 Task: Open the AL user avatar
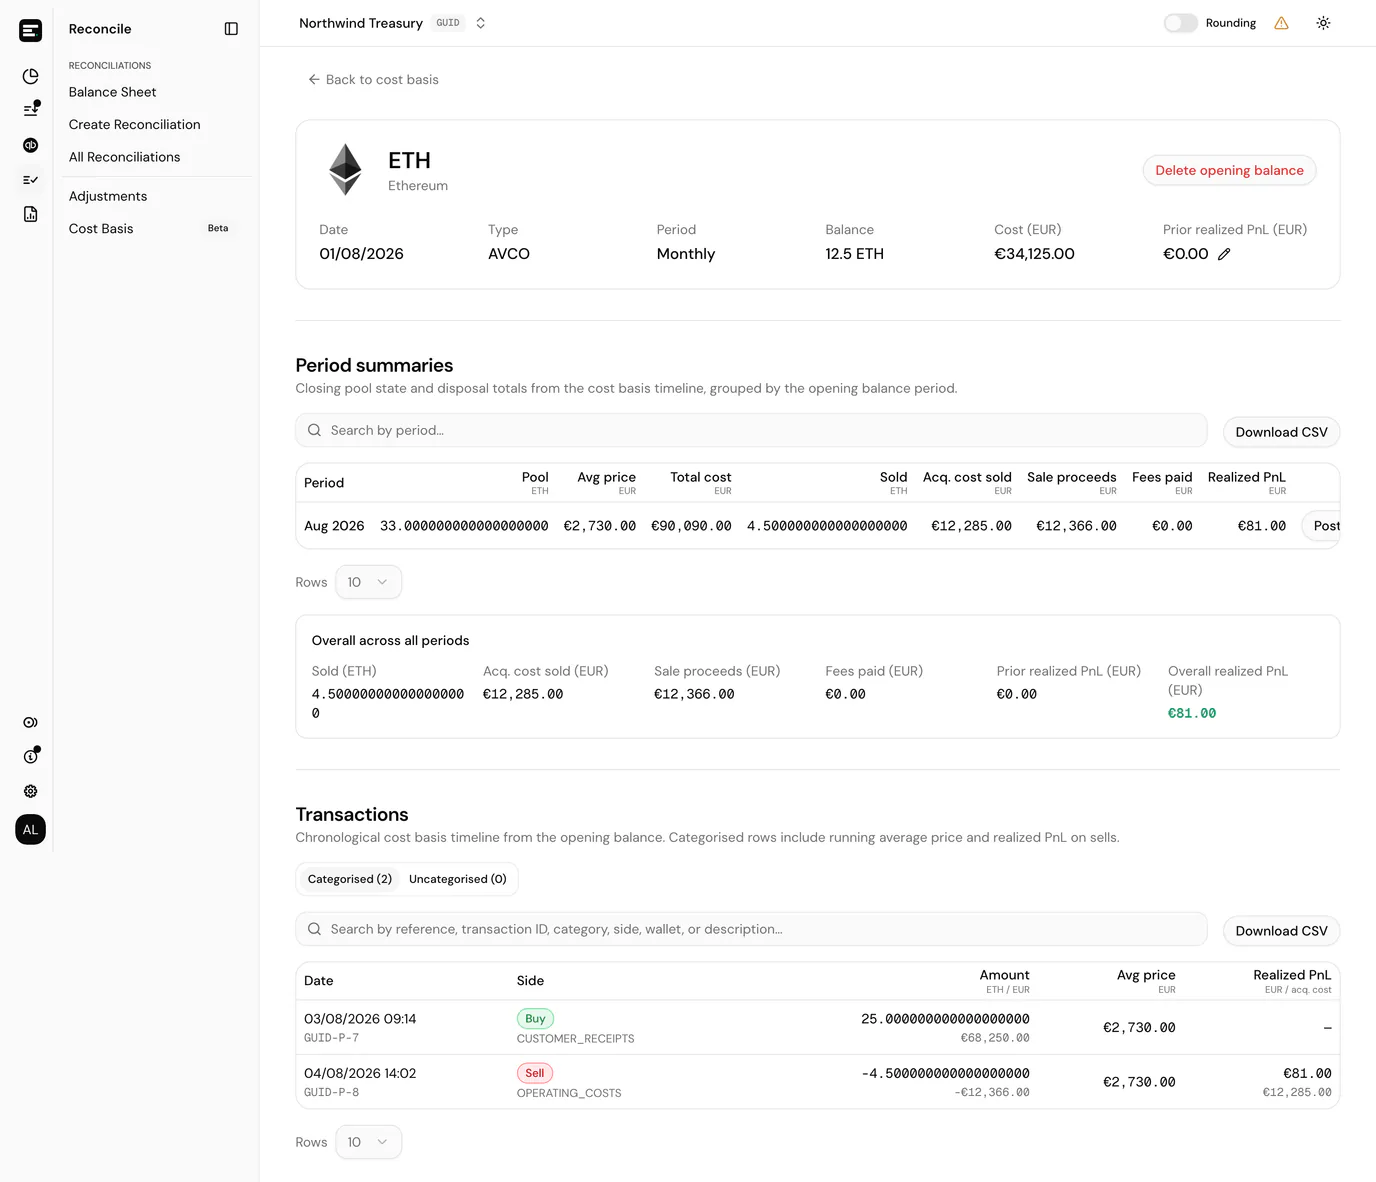click(31, 829)
